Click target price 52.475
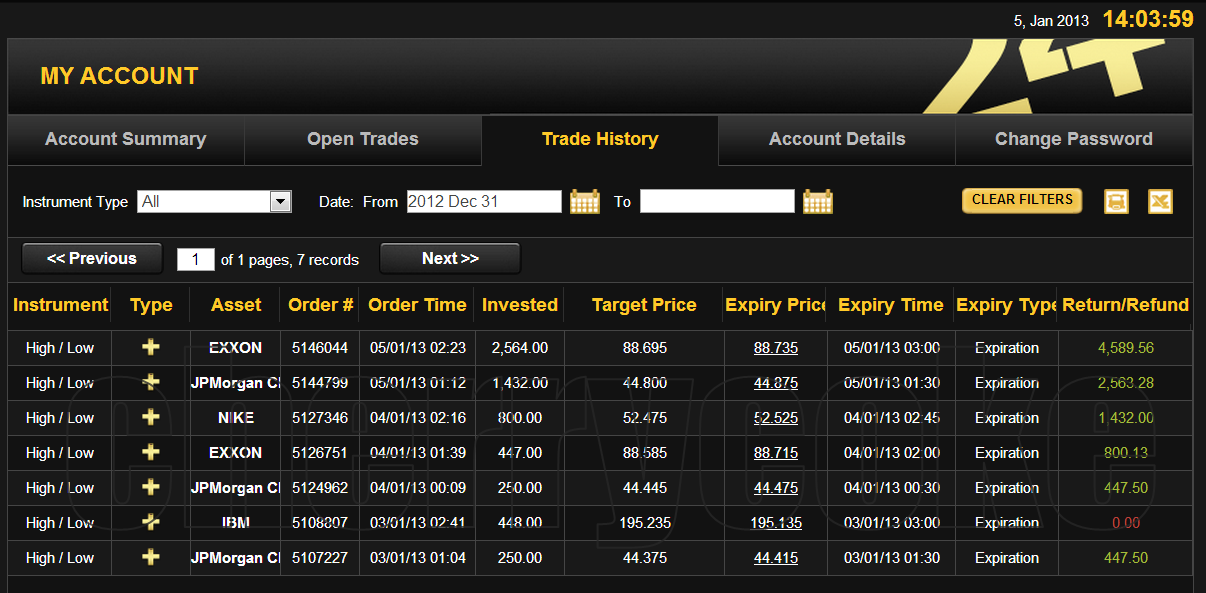 (x=644, y=418)
